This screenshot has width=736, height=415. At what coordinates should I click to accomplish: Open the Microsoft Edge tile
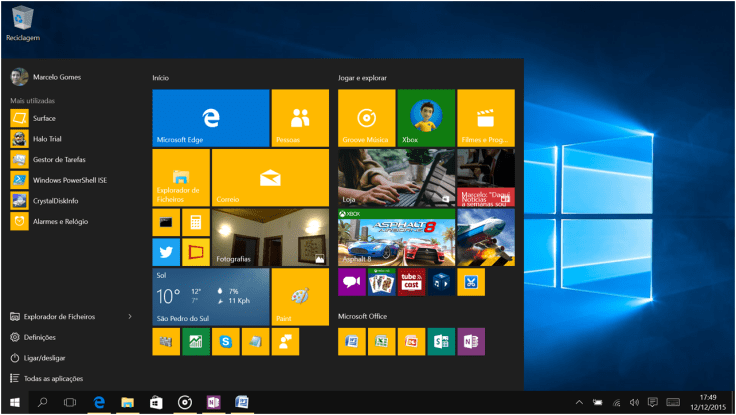210,118
